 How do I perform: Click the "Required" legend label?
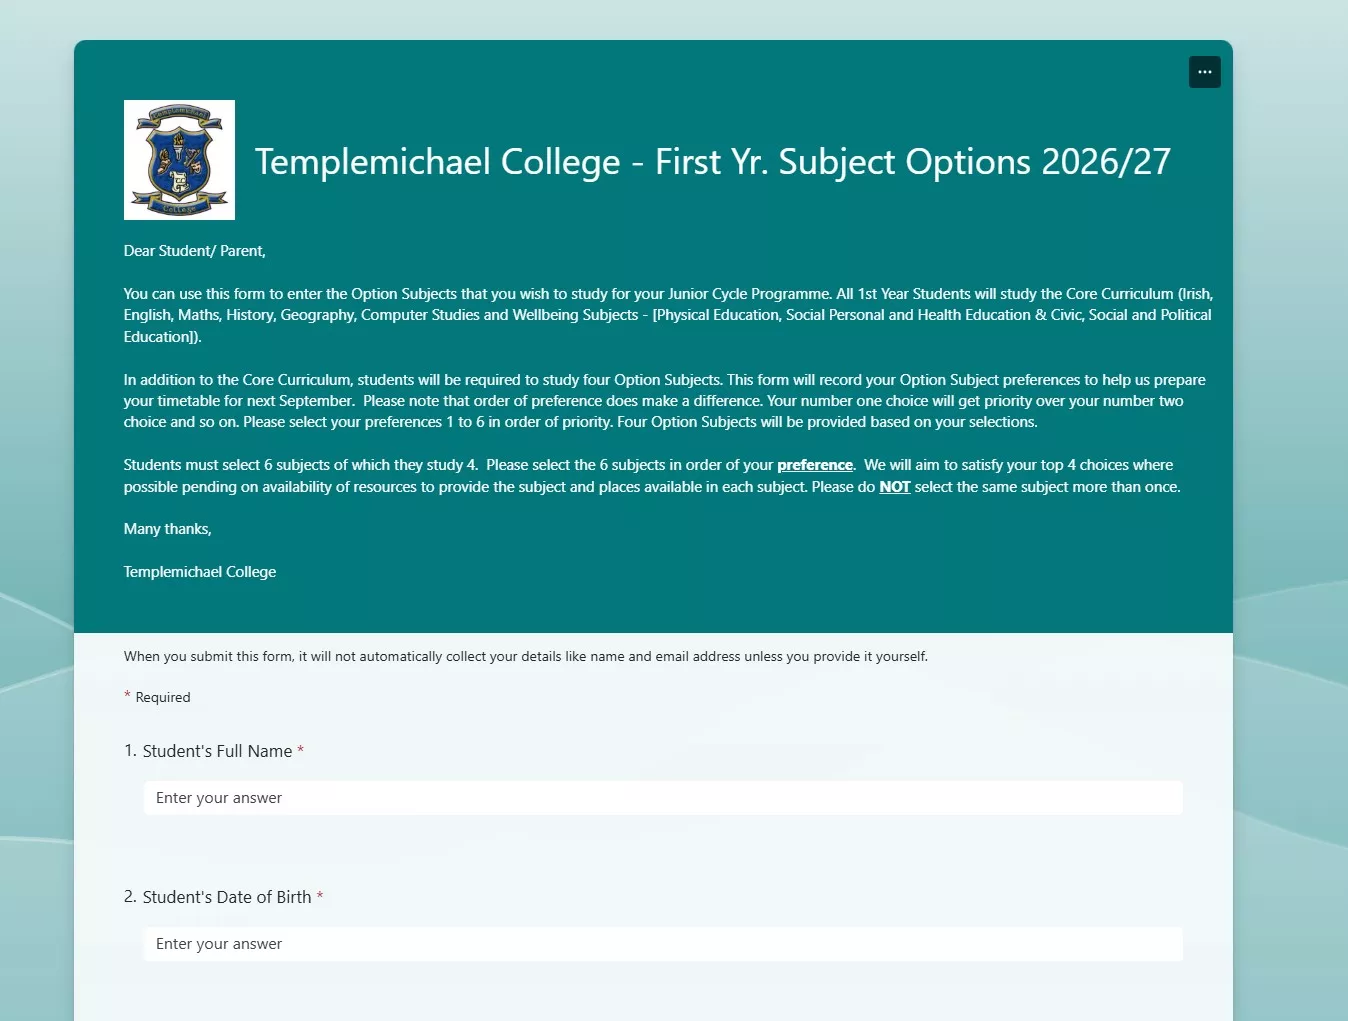tap(163, 698)
